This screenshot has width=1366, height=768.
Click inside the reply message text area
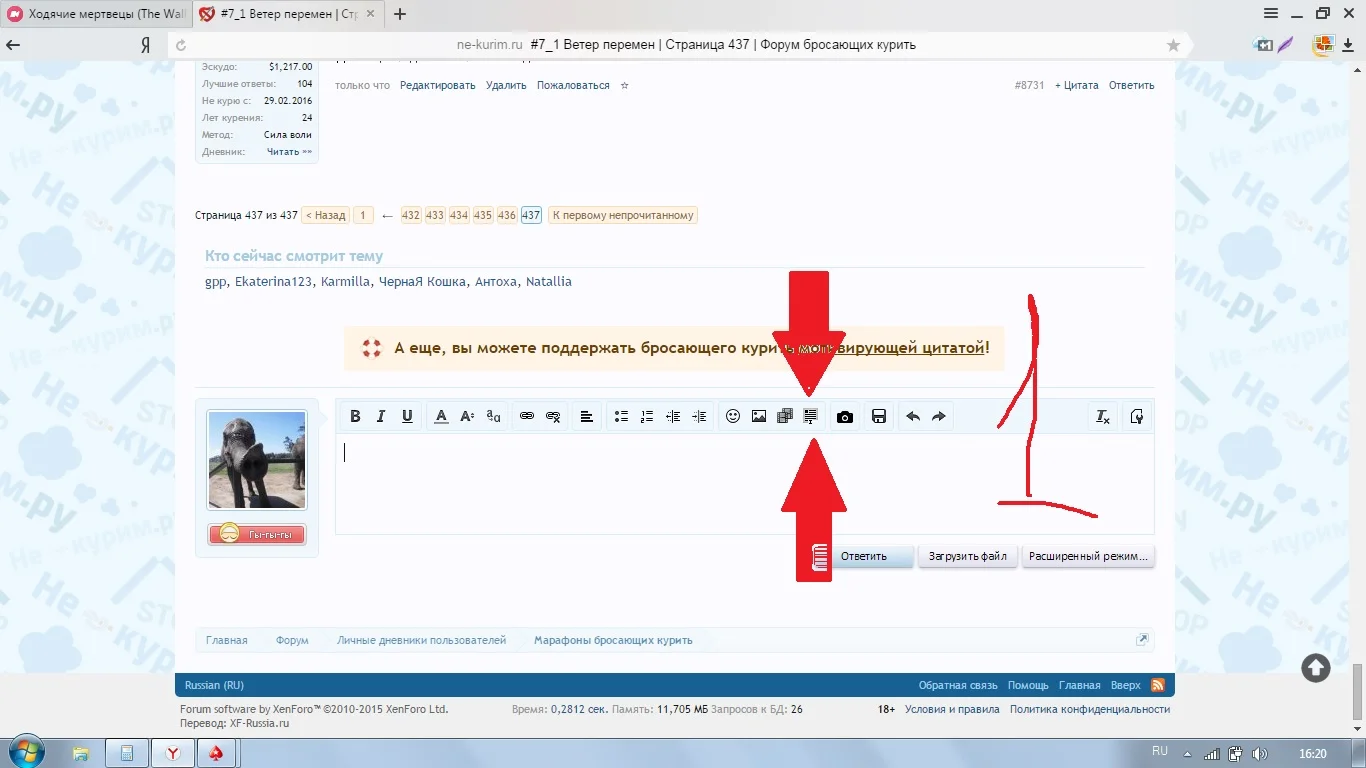(744, 484)
